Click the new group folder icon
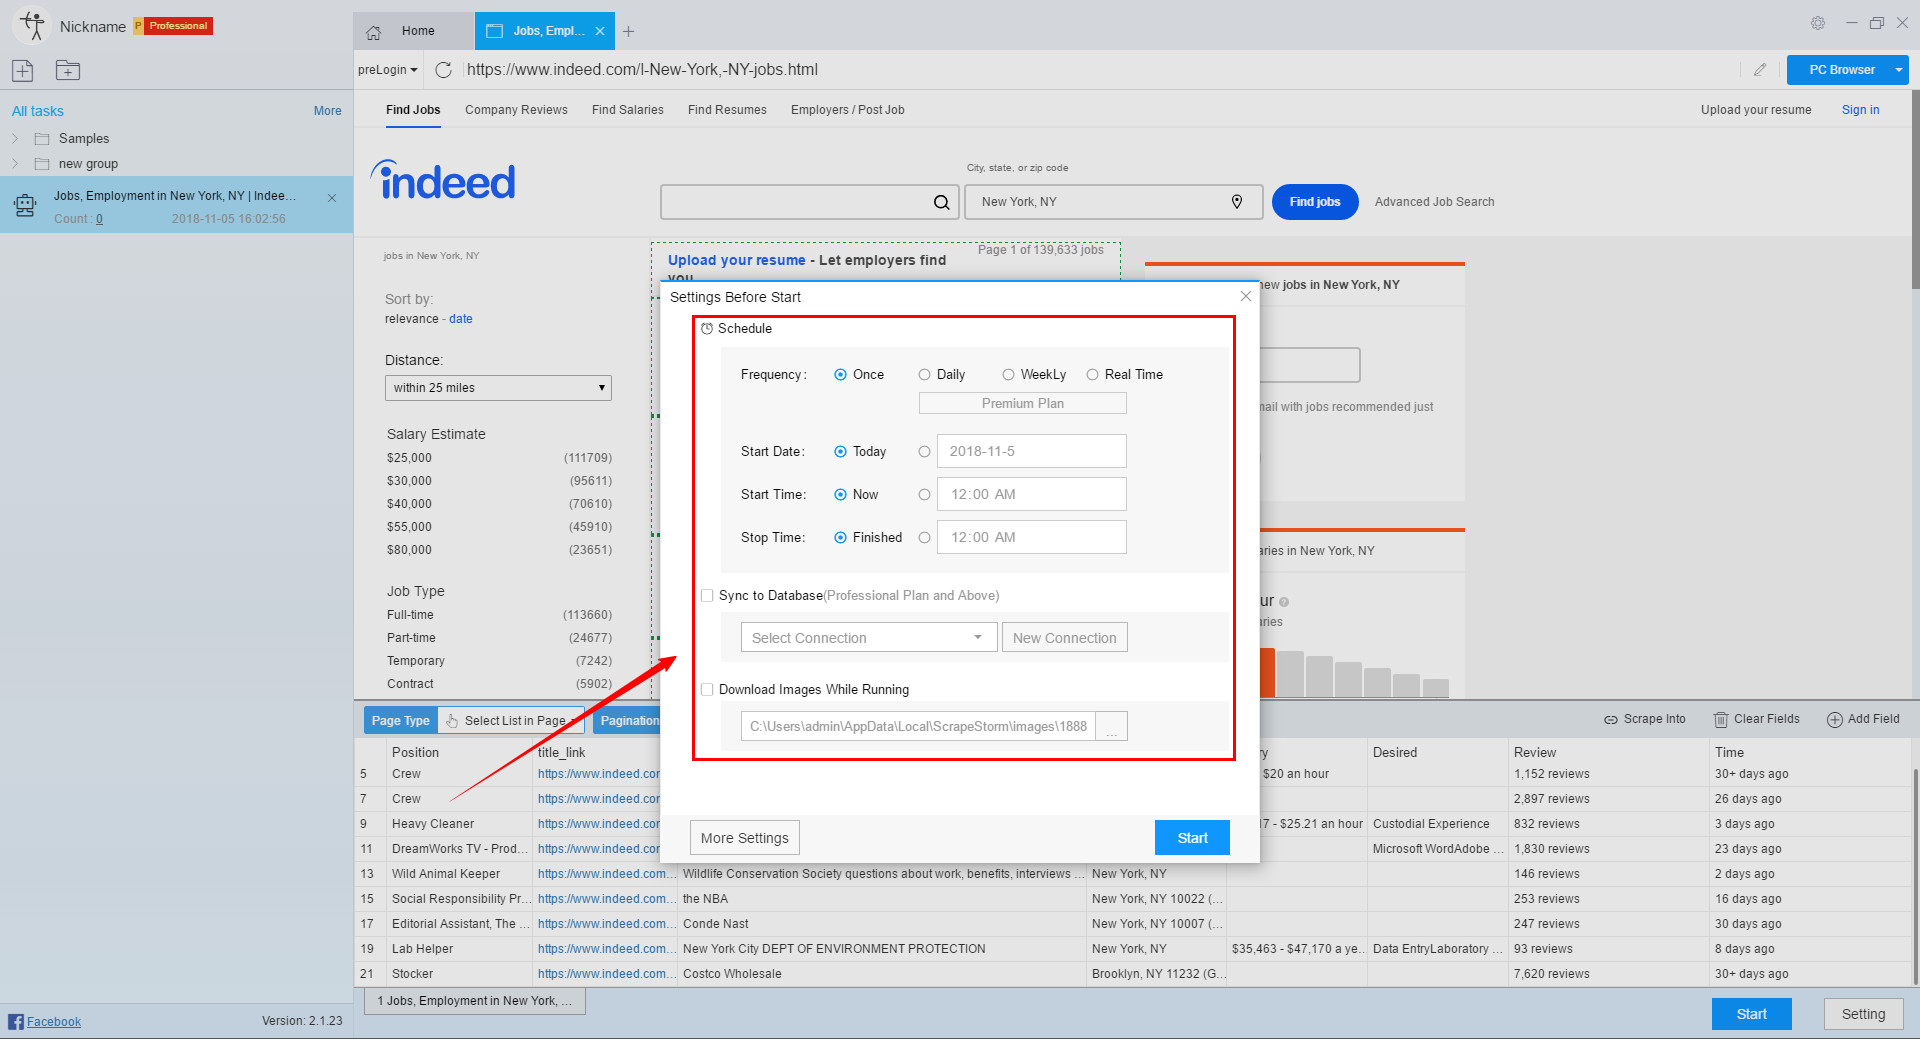 click(68, 70)
